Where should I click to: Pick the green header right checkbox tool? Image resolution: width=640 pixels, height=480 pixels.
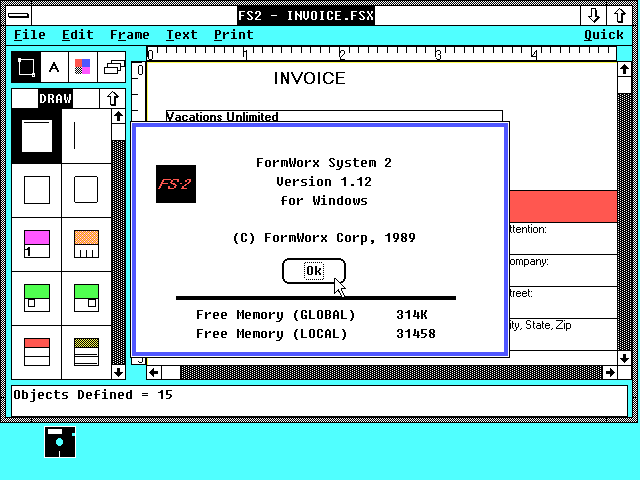[86, 298]
